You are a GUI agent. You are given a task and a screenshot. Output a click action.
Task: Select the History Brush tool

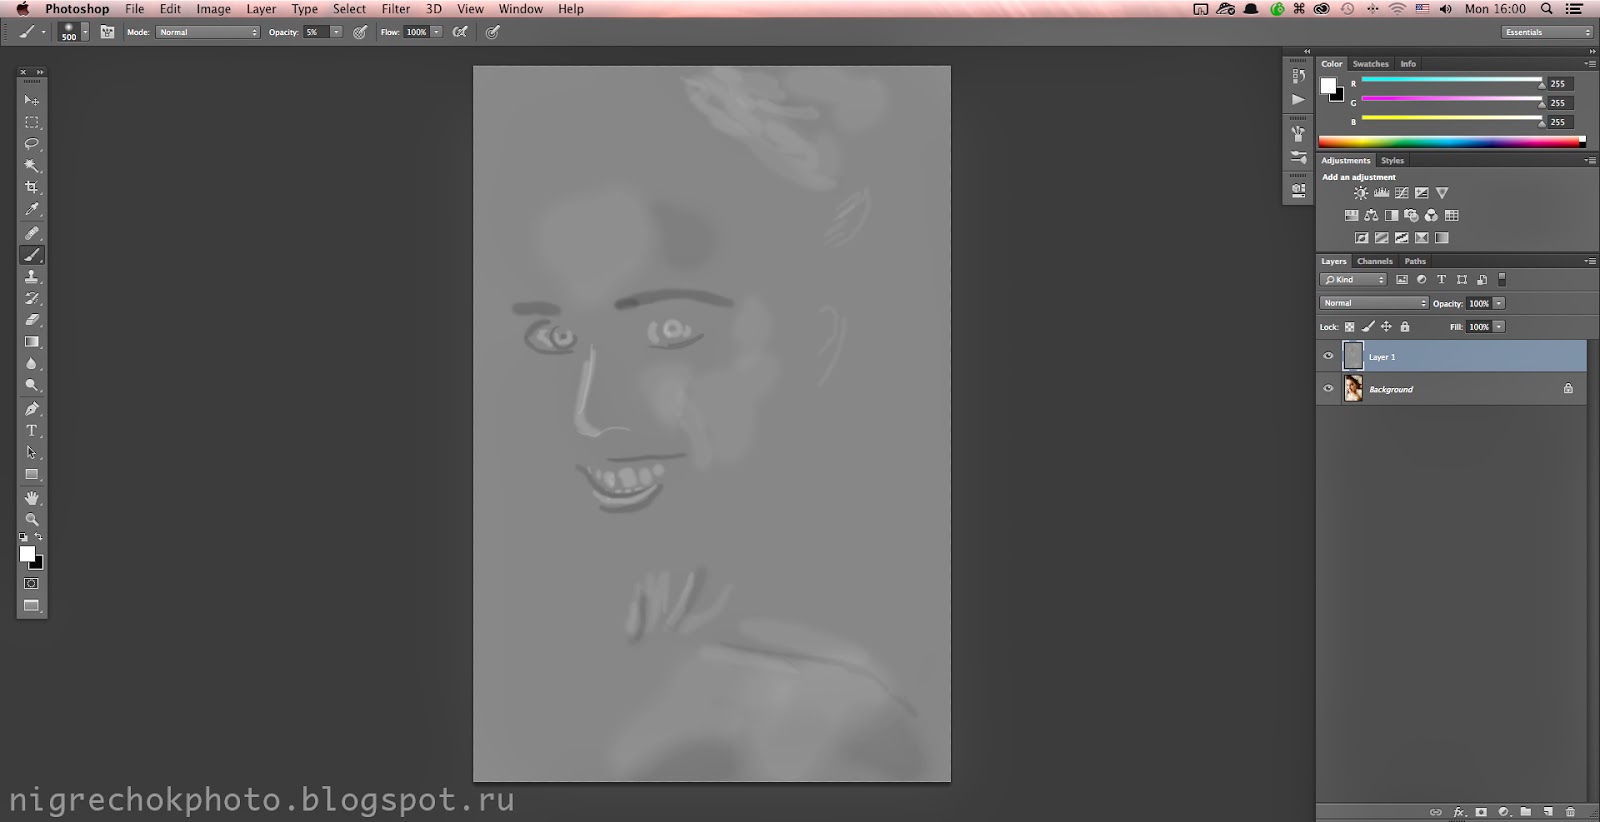click(32, 299)
